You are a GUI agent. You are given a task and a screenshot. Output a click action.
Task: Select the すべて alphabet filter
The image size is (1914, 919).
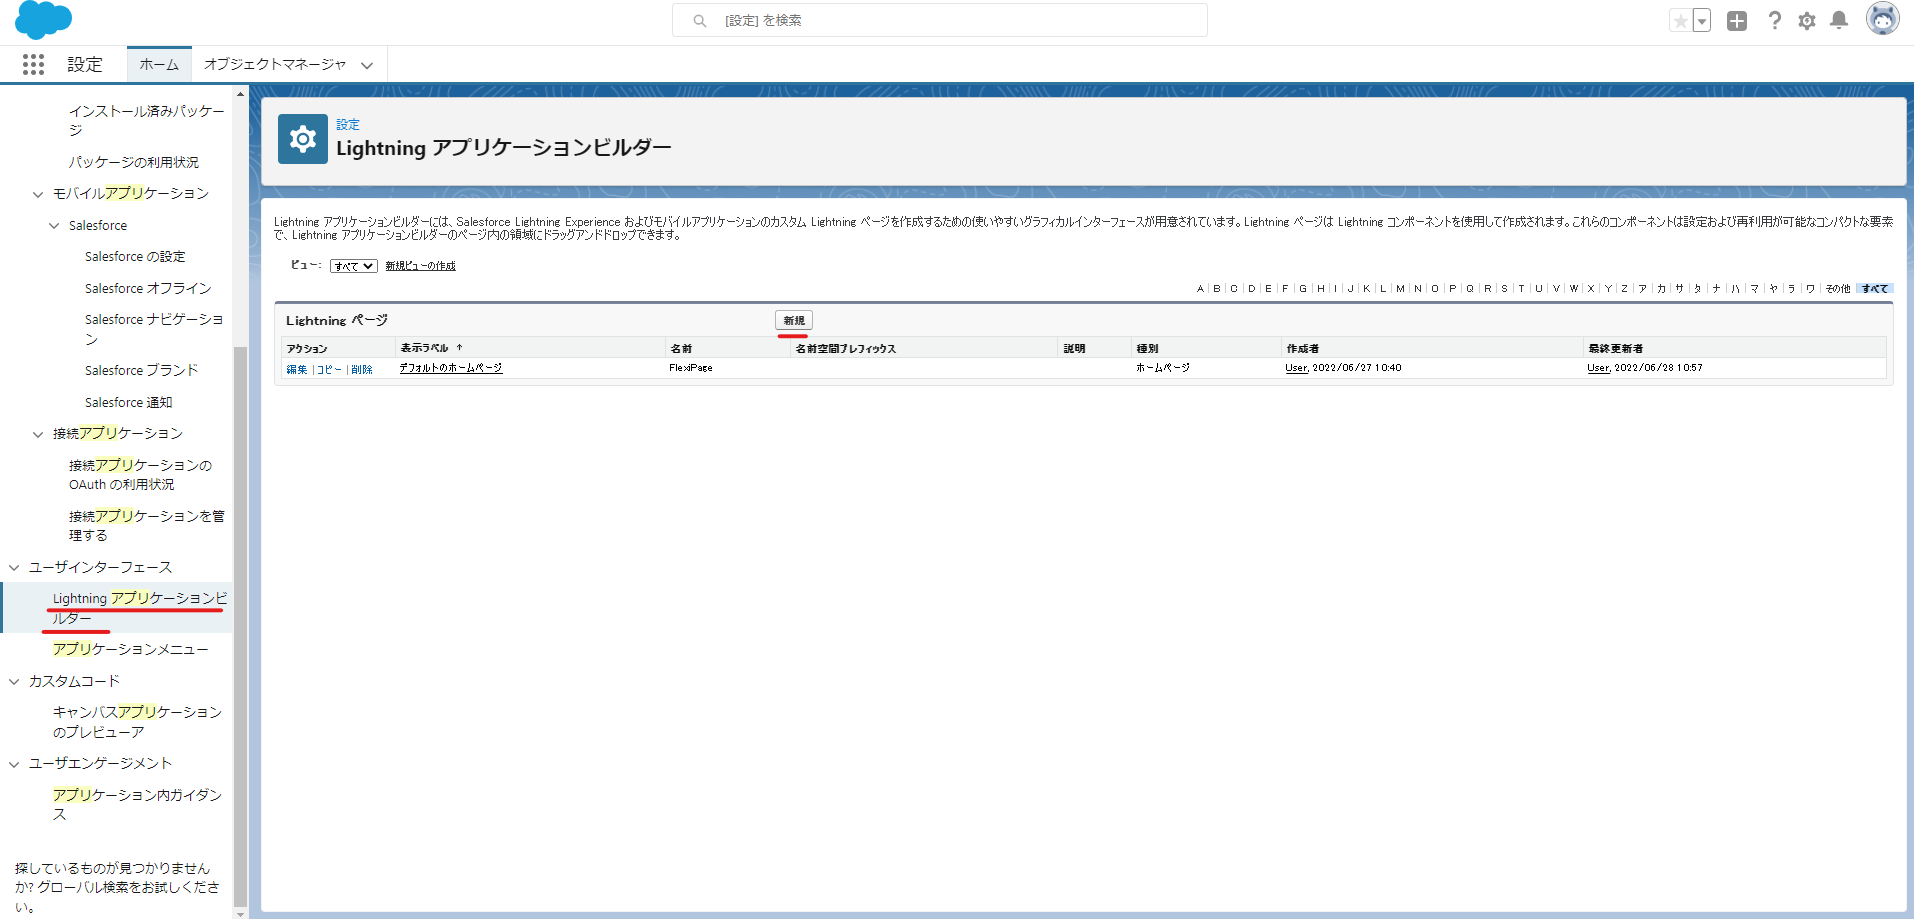[x=1875, y=289]
